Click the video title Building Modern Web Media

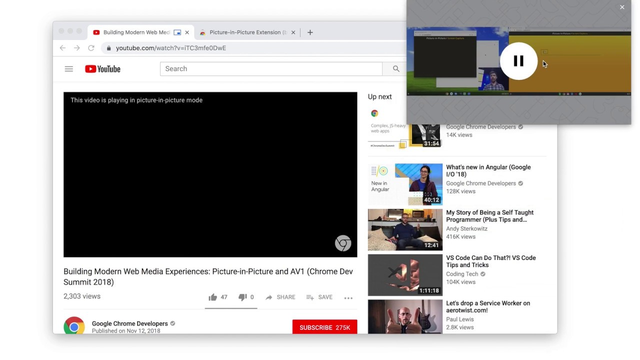(208, 277)
